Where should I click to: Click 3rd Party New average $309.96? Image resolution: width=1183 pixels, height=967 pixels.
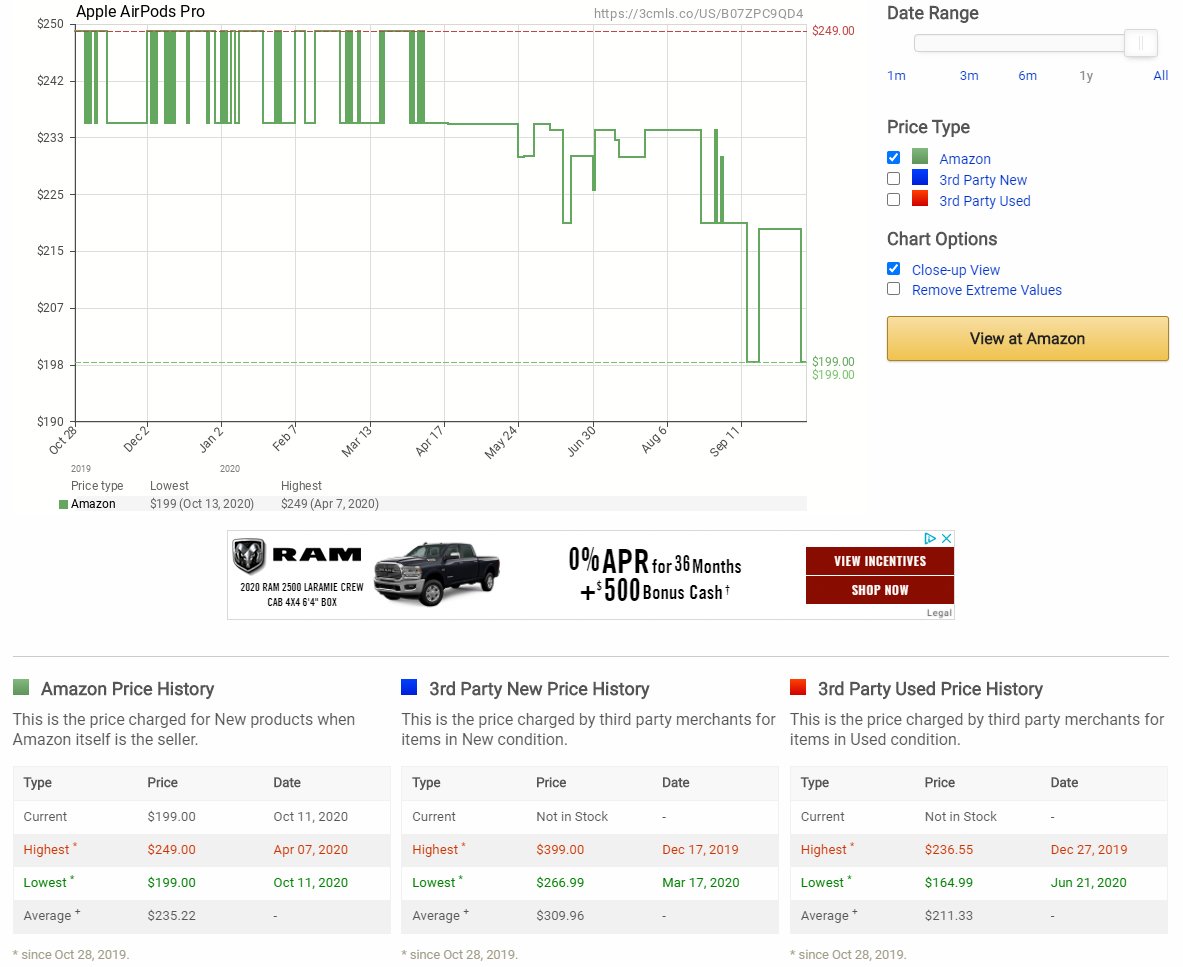click(560, 916)
